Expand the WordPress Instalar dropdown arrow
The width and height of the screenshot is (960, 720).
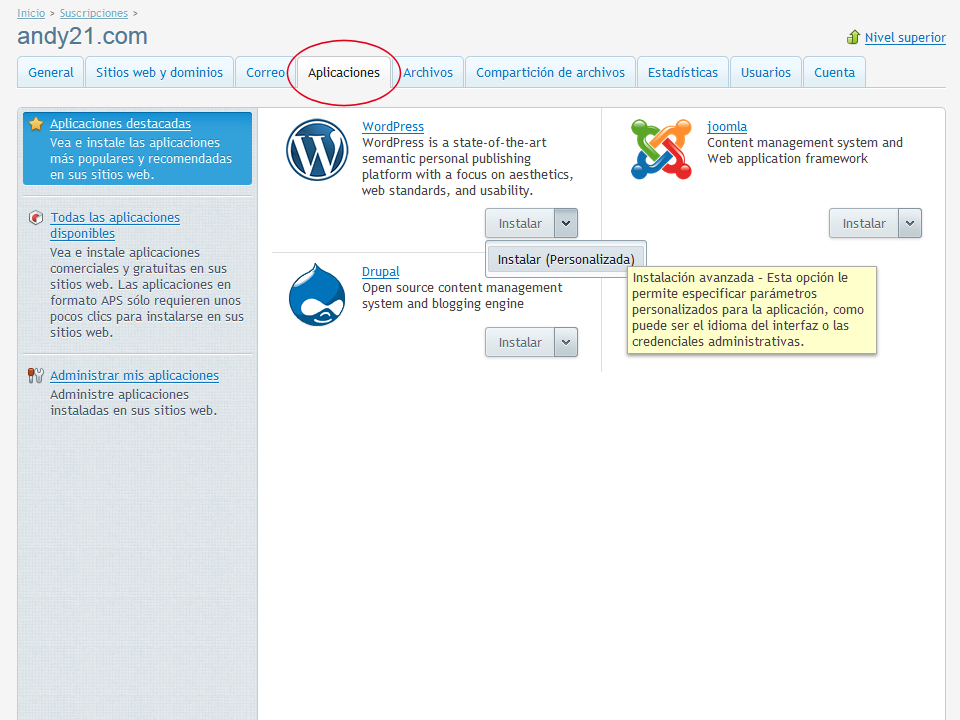pos(566,223)
